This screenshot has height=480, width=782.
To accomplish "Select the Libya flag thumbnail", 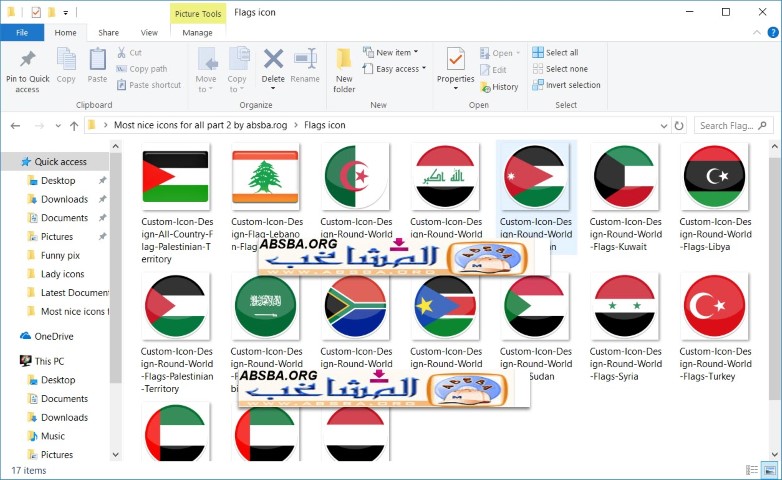I will tap(714, 177).
